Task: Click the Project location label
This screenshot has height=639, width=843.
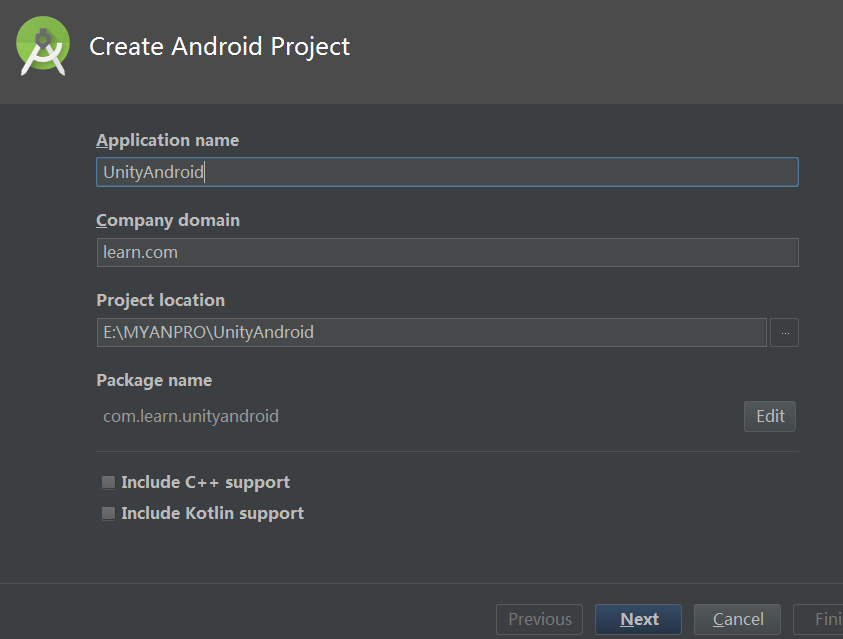Action: click(x=160, y=300)
